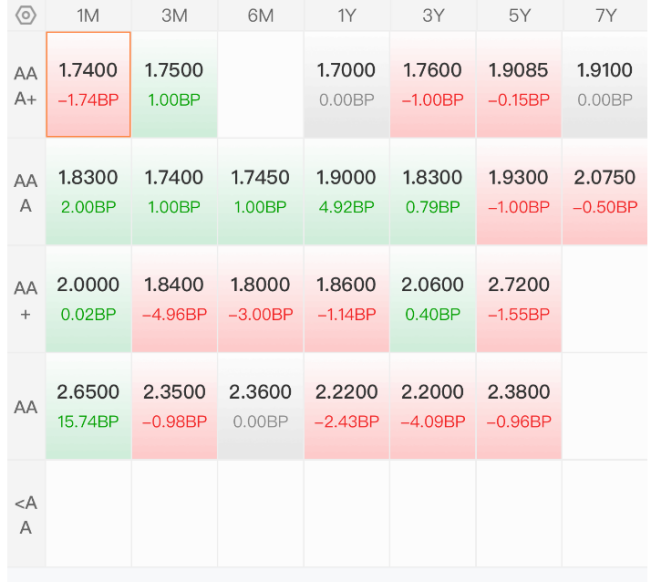This screenshot has height=582, width=651.
Task: Select the 5Y column header
Action: click(x=519, y=16)
